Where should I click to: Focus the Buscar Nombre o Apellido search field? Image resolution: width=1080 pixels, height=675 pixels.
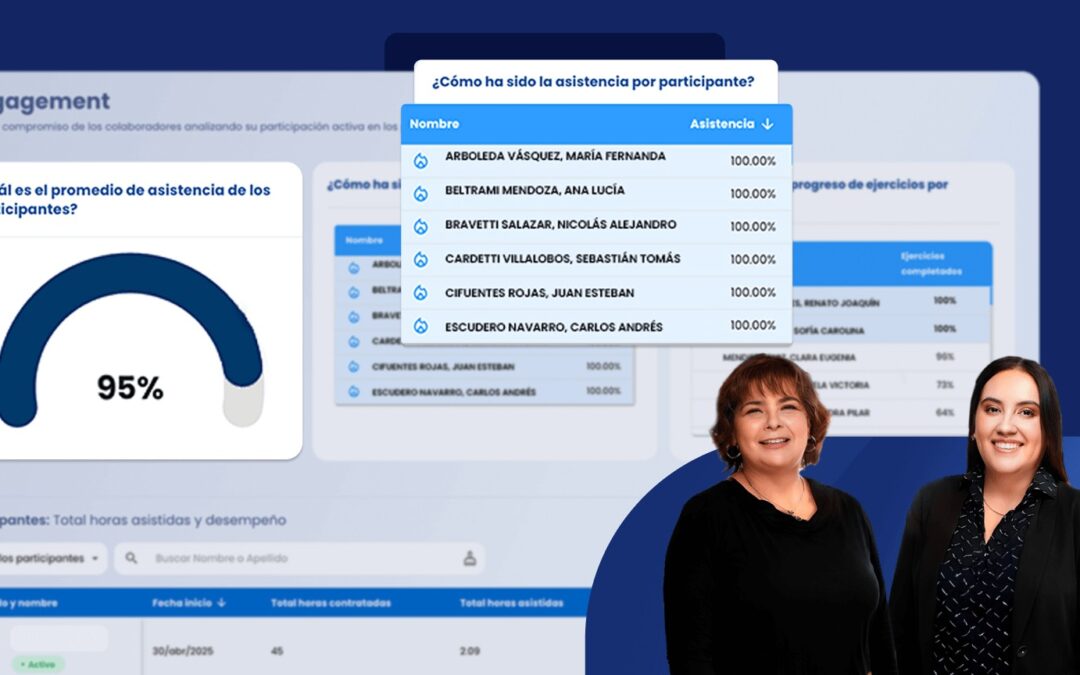point(300,558)
